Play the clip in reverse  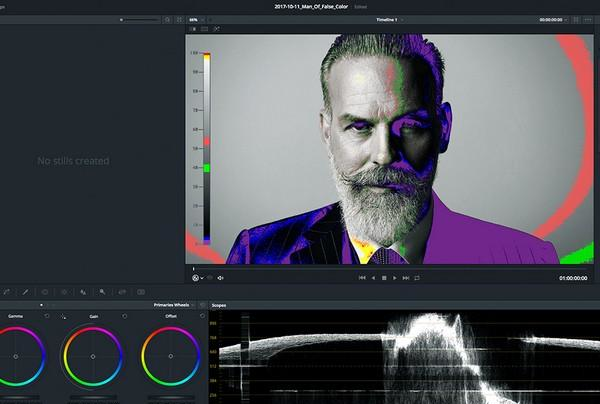(x=373, y=277)
